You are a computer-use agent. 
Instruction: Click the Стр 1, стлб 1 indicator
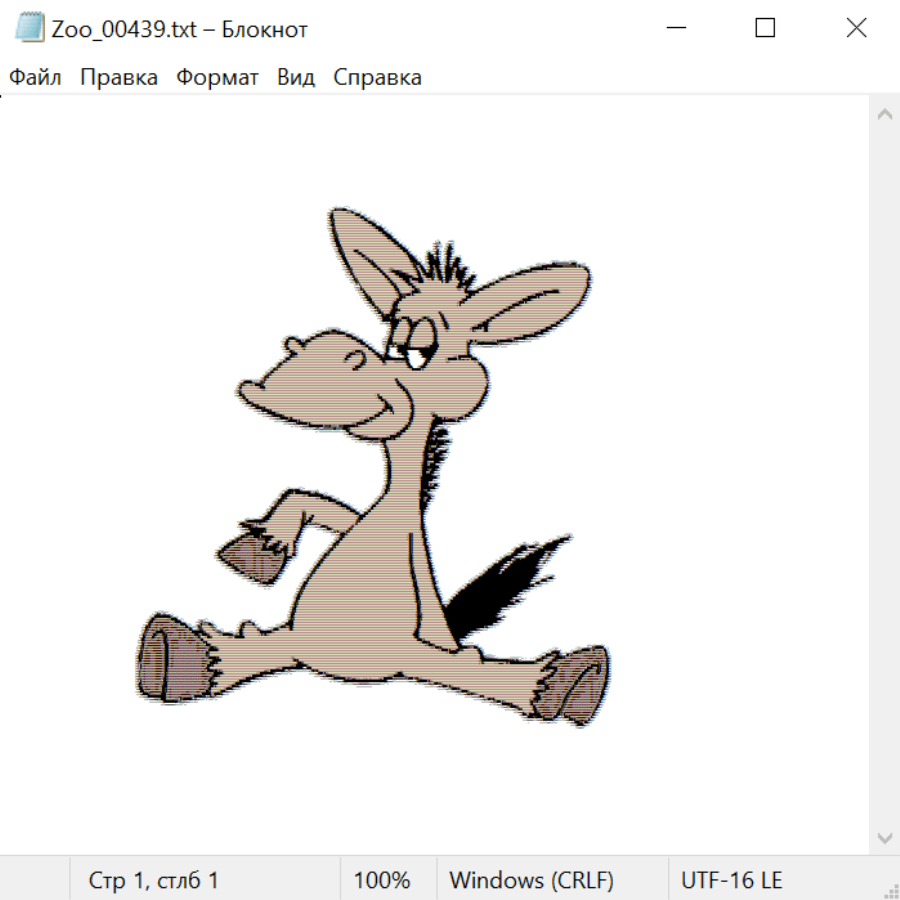[154, 880]
